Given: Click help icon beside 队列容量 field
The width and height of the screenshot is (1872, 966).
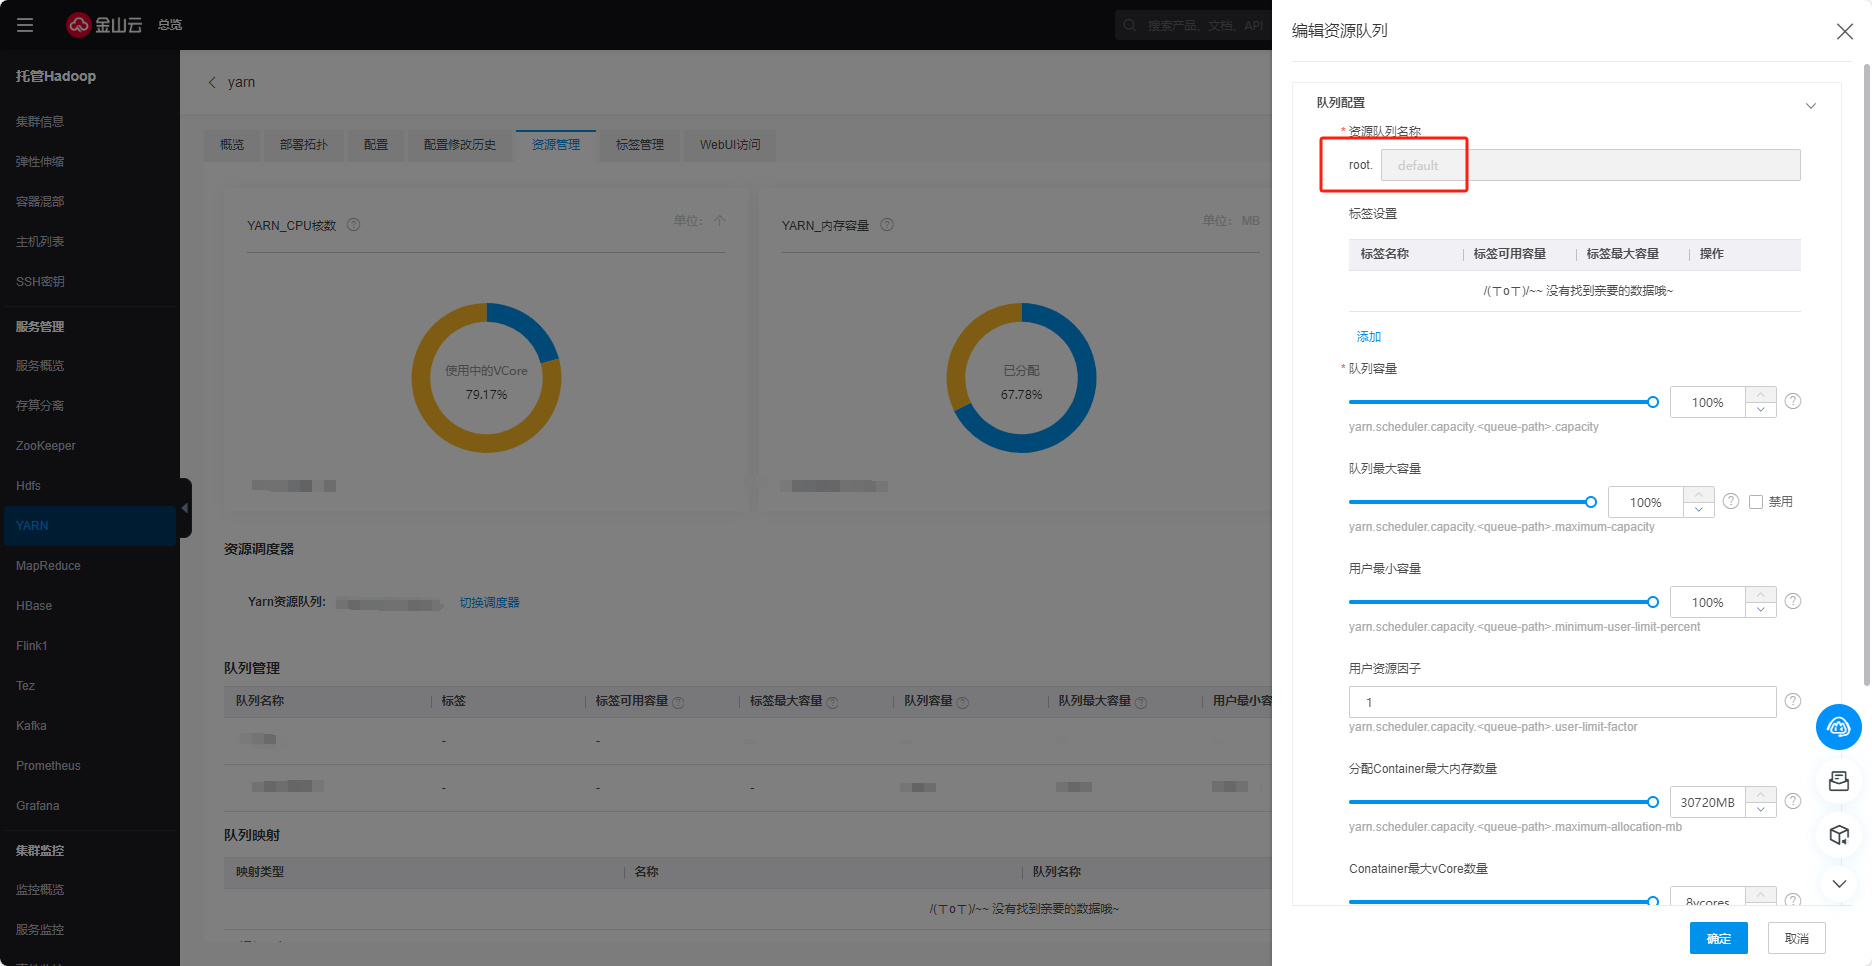Looking at the screenshot, I should pyautogui.click(x=1793, y=401).
